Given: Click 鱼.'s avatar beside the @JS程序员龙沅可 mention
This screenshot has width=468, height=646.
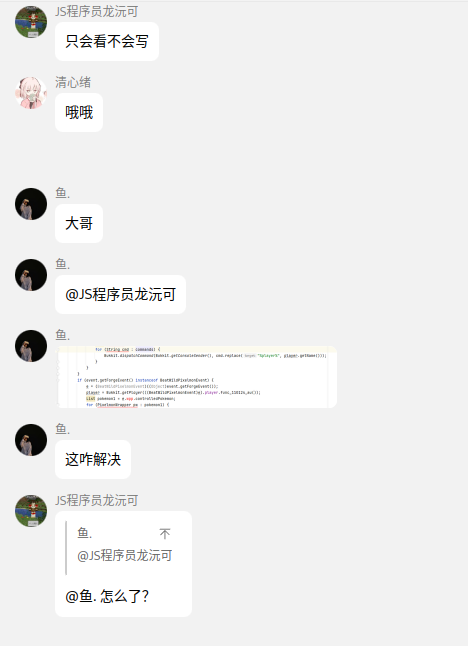Looking at the screenshot, I should coord(31,275).
